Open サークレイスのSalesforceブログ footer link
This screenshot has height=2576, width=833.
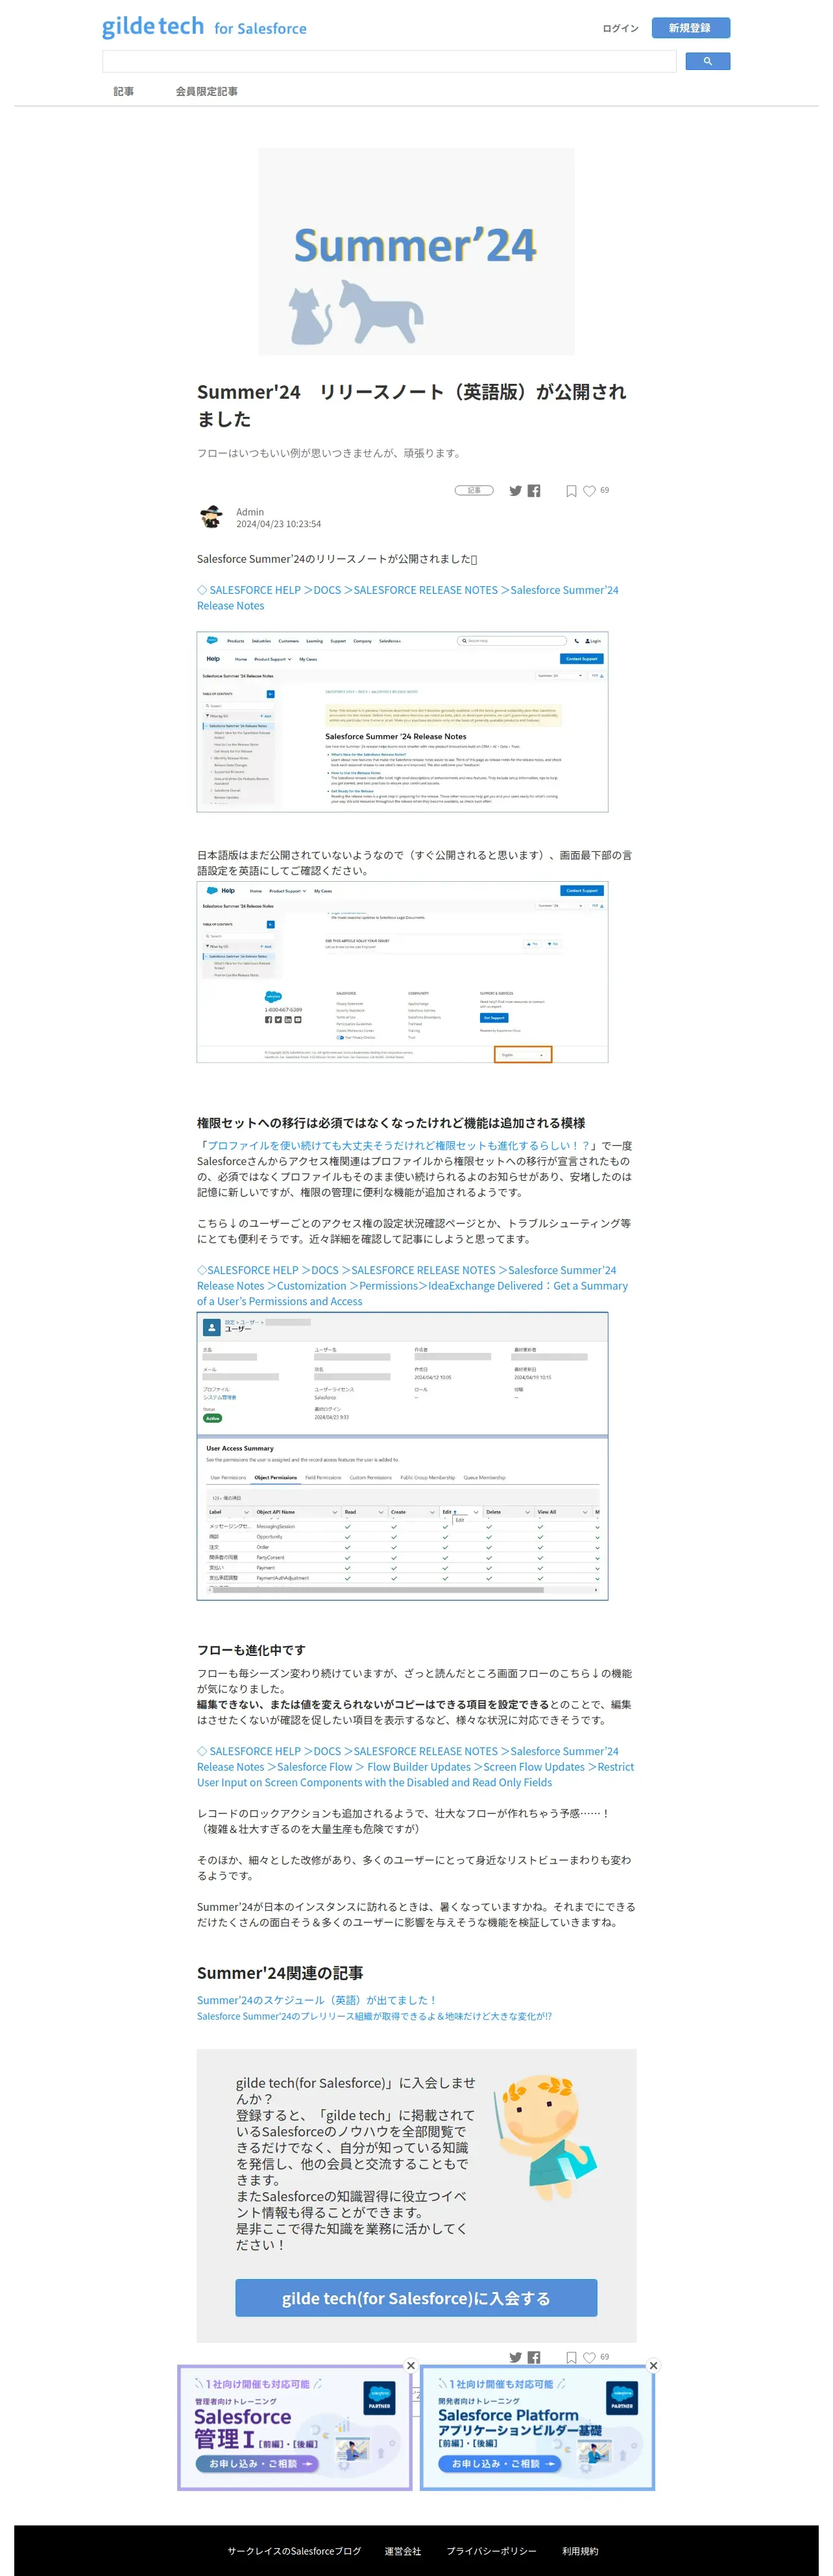point(294,2550)
